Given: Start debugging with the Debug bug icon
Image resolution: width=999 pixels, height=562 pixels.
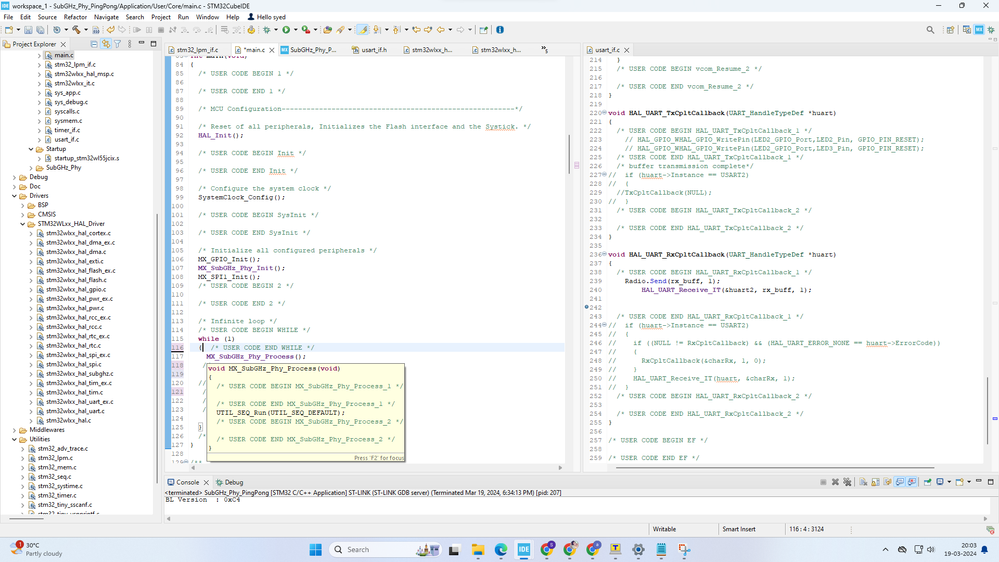Looking at the screenshot, I should tap(266, 30).
